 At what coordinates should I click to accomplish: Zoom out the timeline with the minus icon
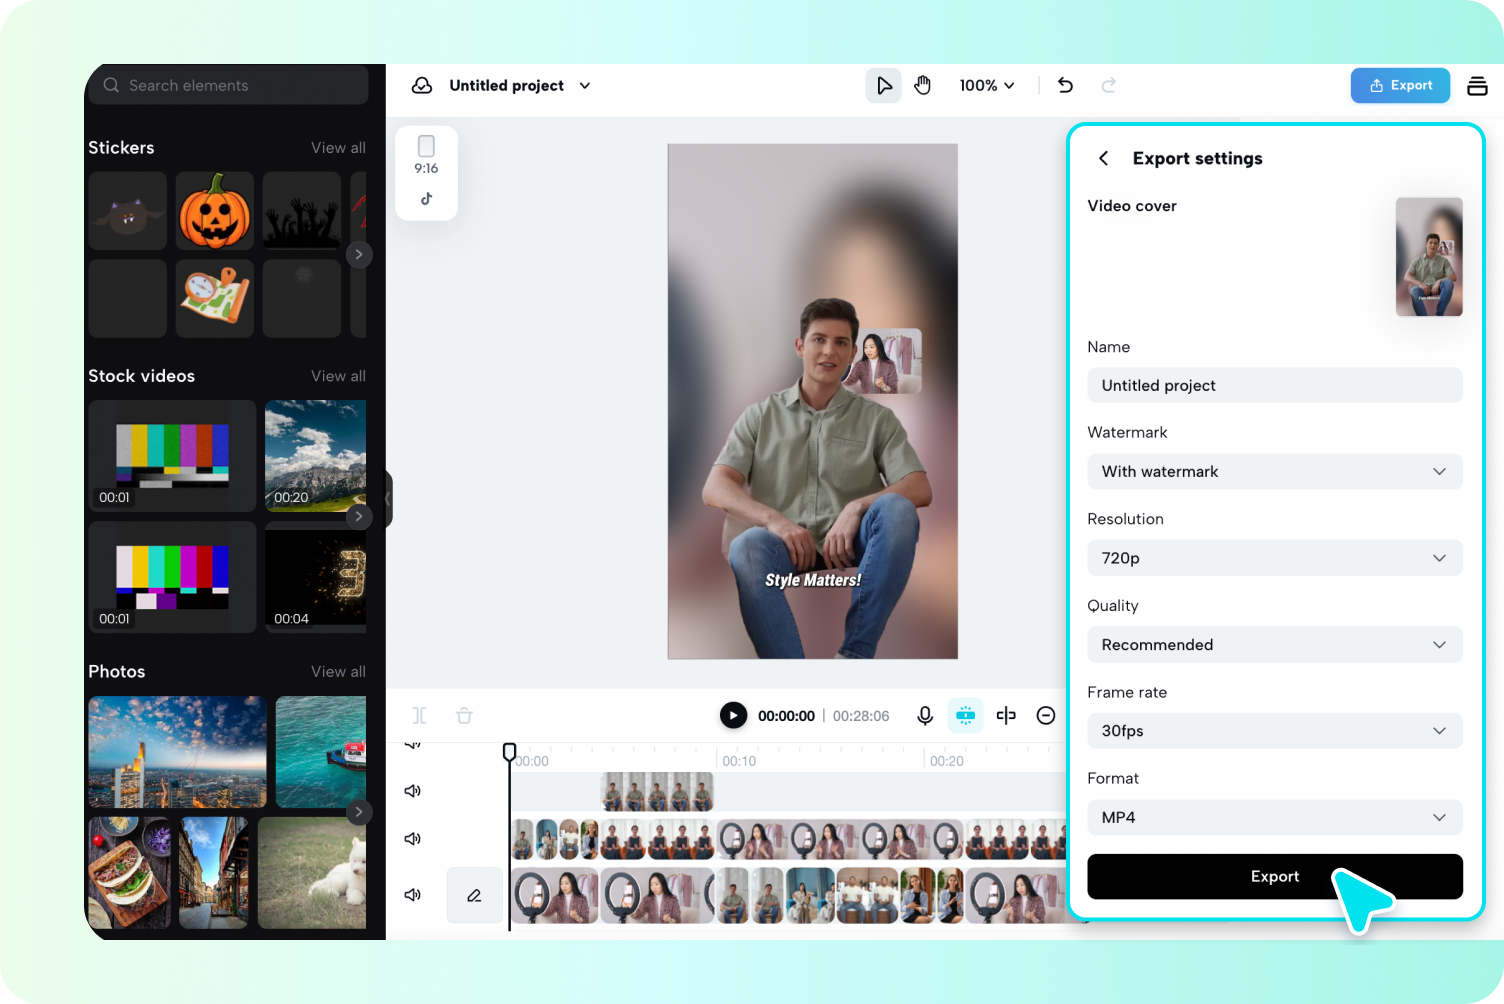[1046, 715]
